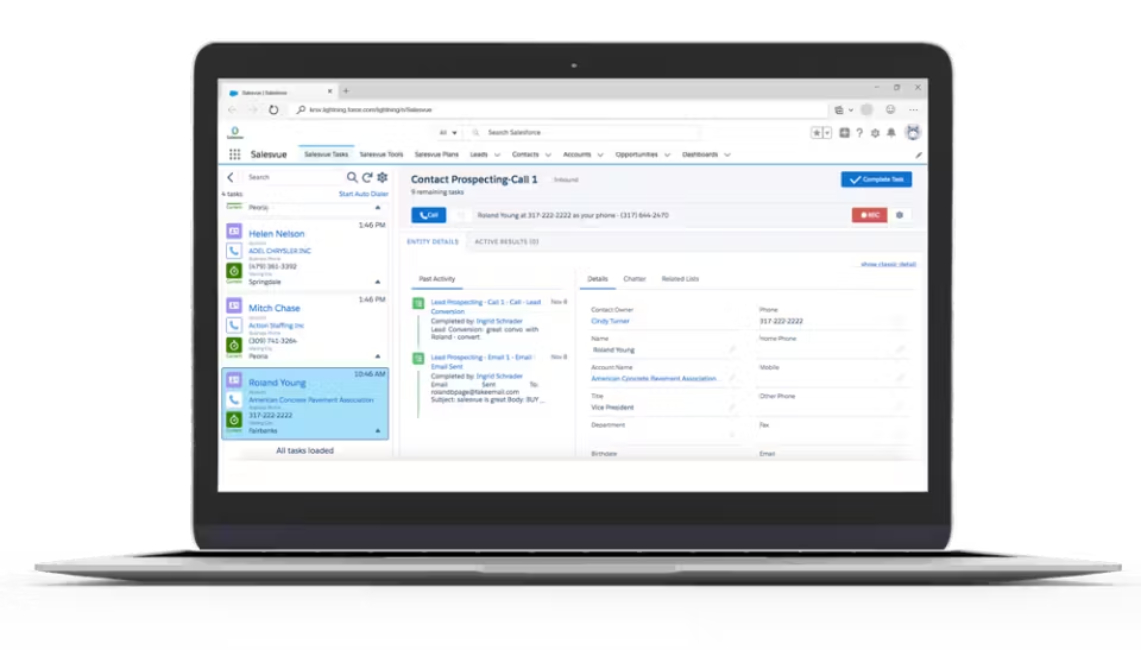Switch to the Salesvue Tasks tab

point(326,154)
